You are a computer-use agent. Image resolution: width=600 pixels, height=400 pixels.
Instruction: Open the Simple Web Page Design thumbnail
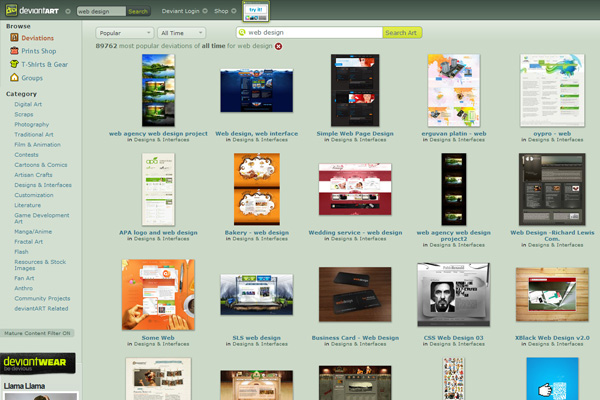tap(355, 90)
